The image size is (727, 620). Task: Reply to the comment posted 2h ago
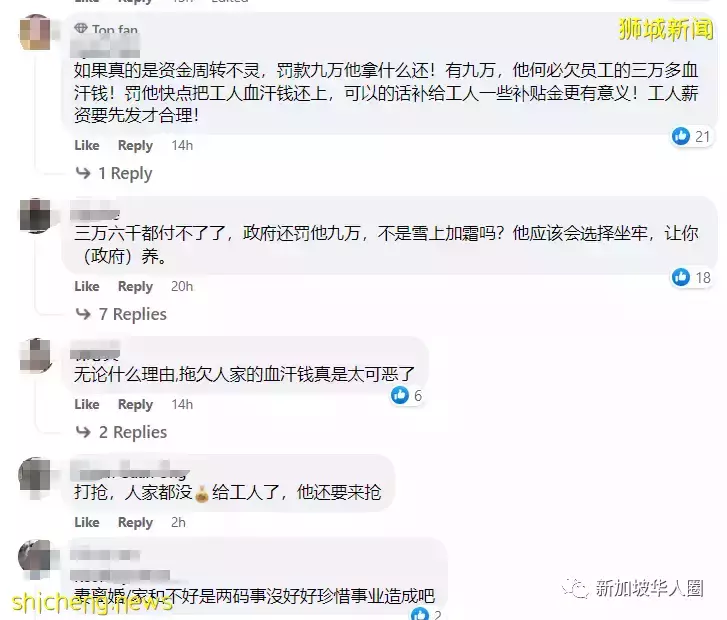(x=135, y=522)
